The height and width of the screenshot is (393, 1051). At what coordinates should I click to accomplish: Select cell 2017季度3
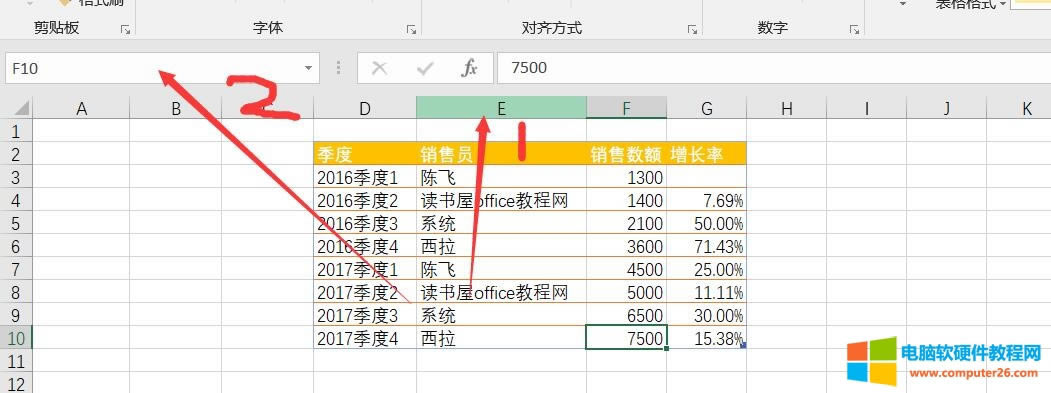click(x=365, y=315)
